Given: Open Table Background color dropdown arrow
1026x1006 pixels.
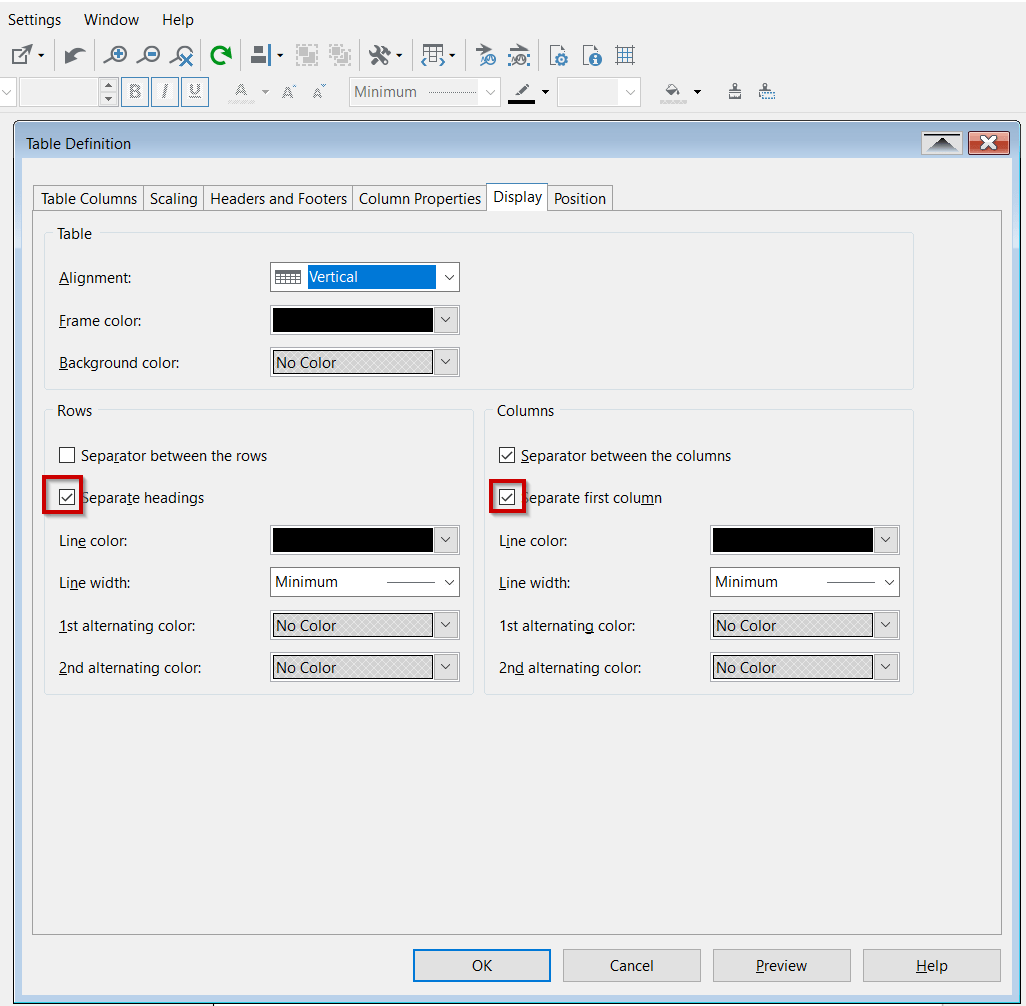Looking at the screenshot, I should [x=446, y=362].
